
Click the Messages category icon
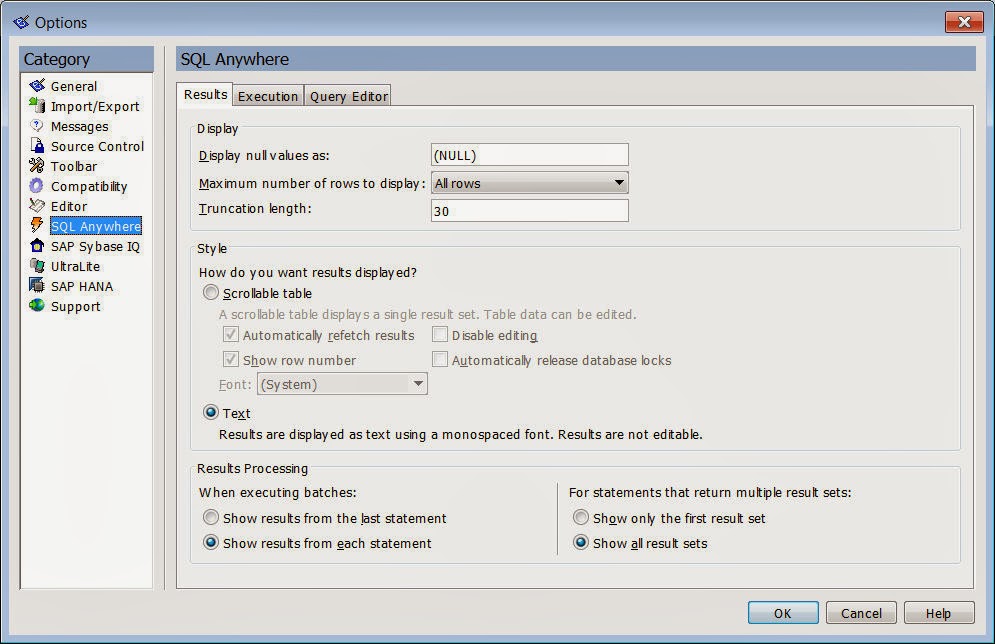pyautogui.click(x=39, y=126)
